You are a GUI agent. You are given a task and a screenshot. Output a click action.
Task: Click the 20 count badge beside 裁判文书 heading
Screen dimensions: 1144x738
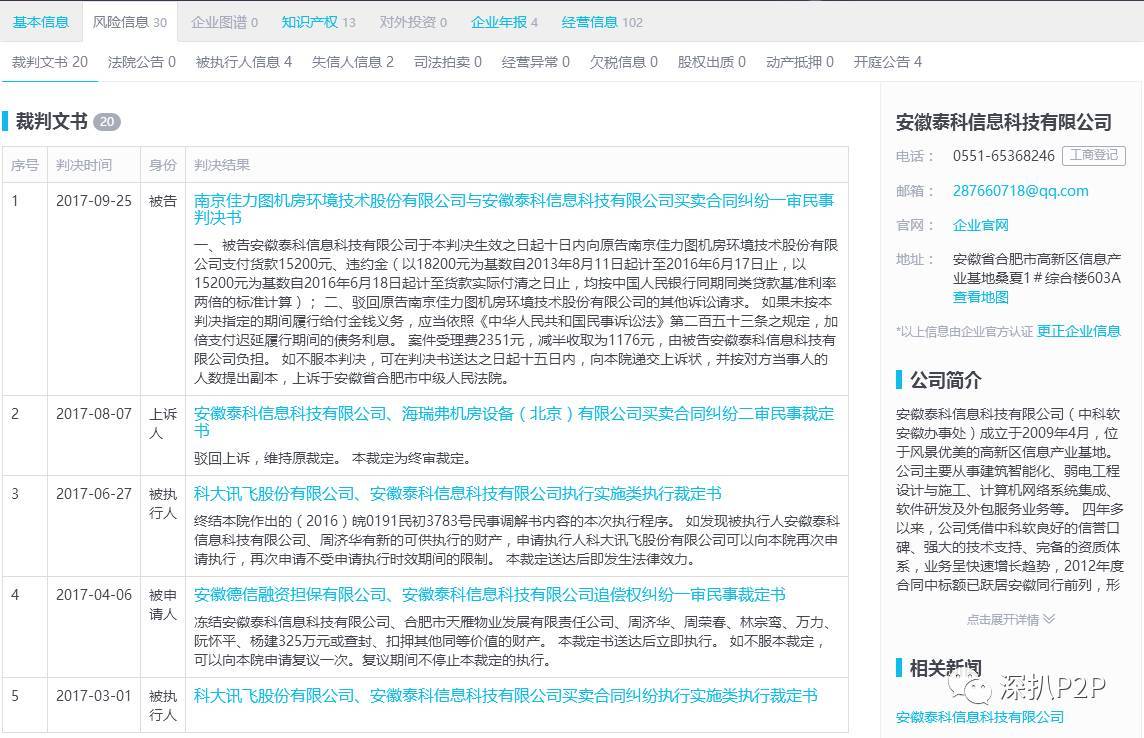[107, 122]
